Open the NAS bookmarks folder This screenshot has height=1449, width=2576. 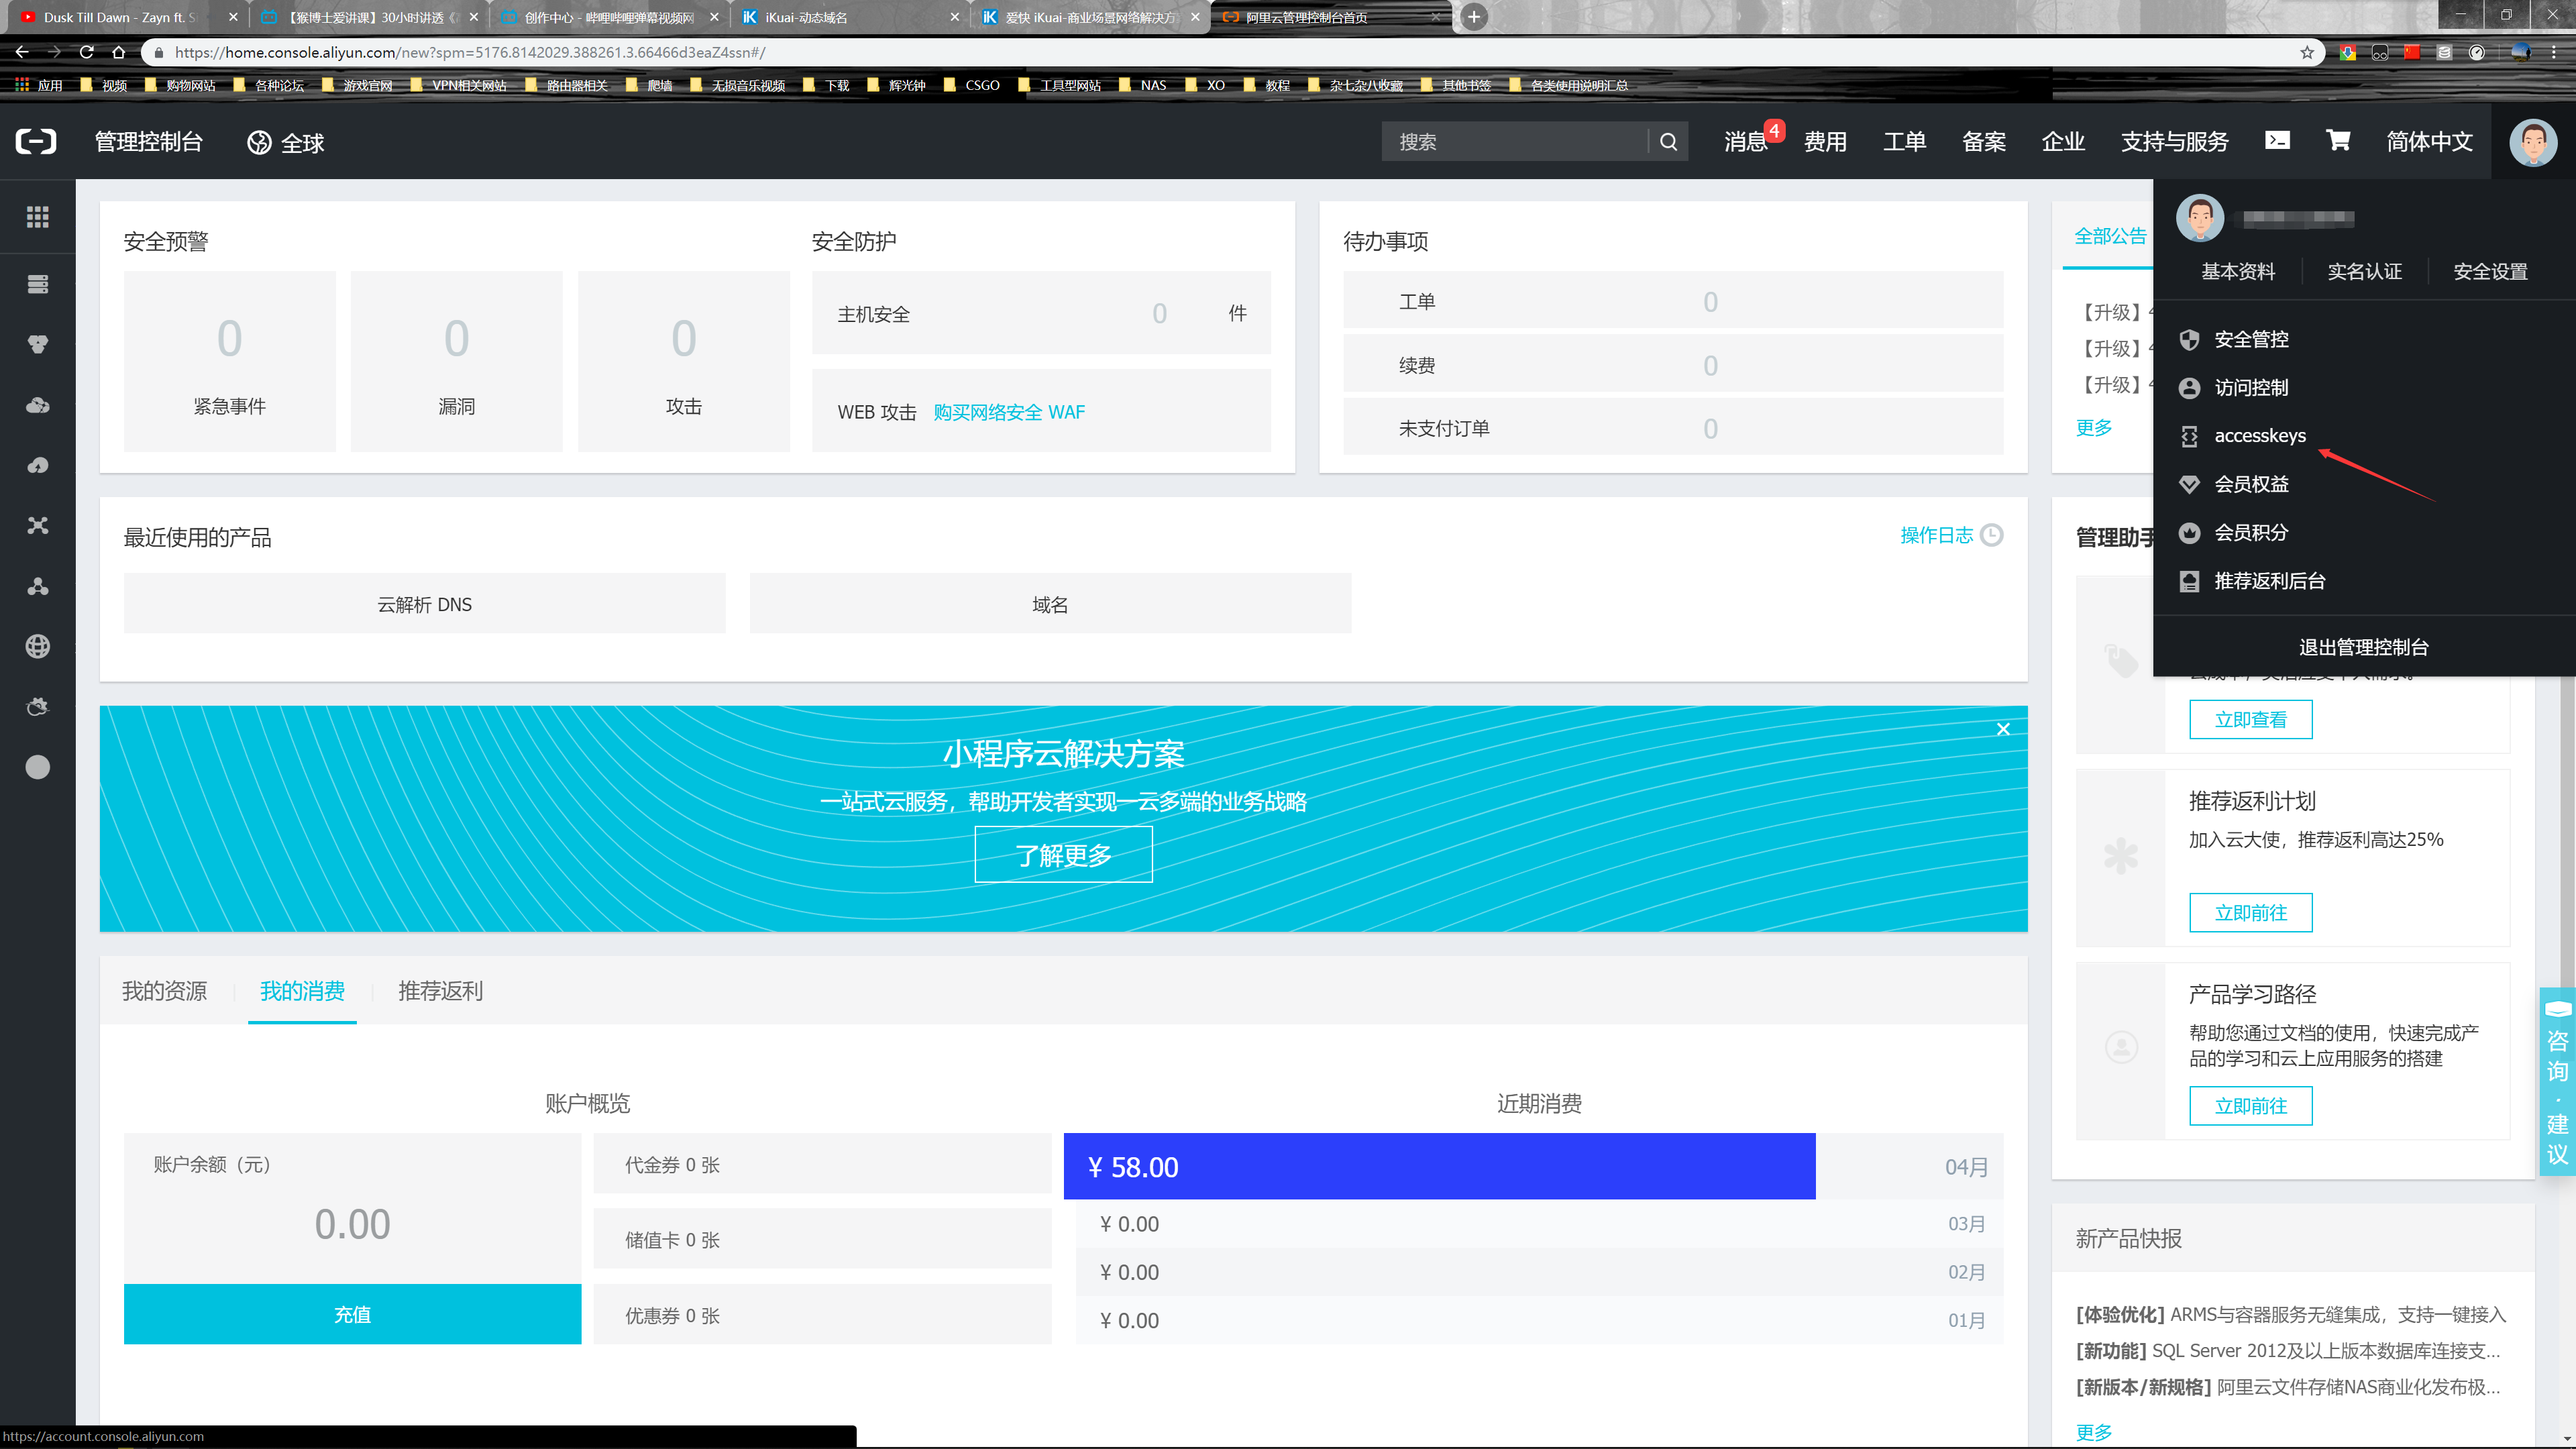1142,85
